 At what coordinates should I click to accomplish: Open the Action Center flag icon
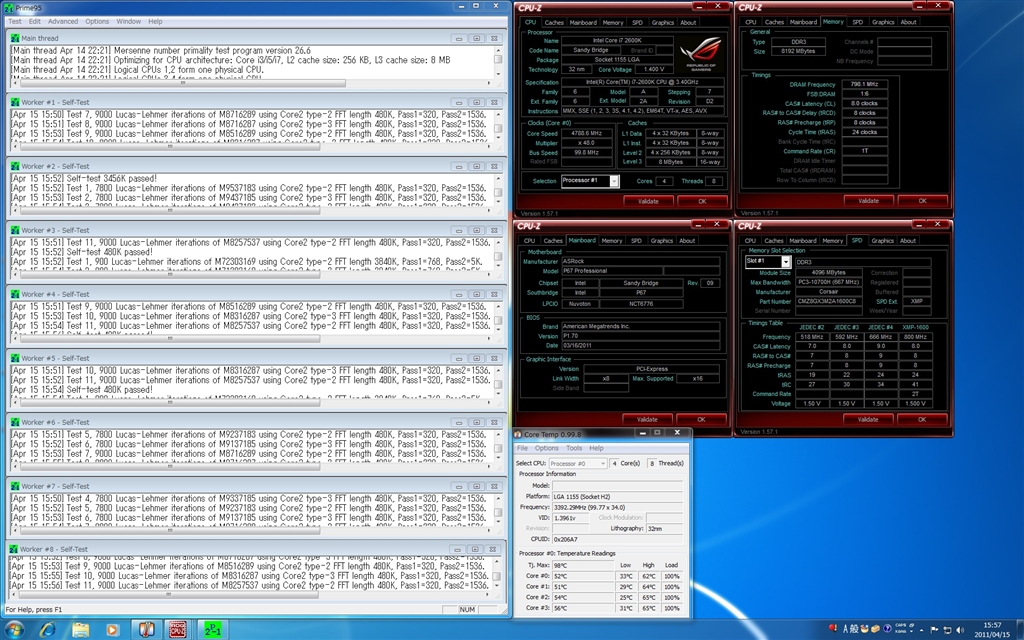click(x=935, y=630)
